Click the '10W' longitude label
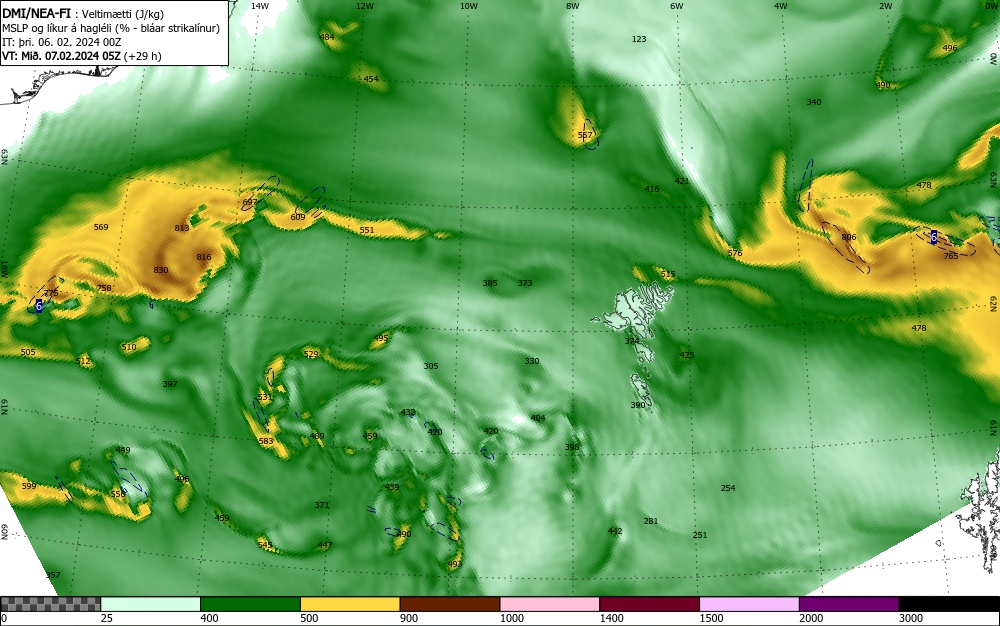The height and width of the screenshot is (626, 1000). [x=469, y=6]
